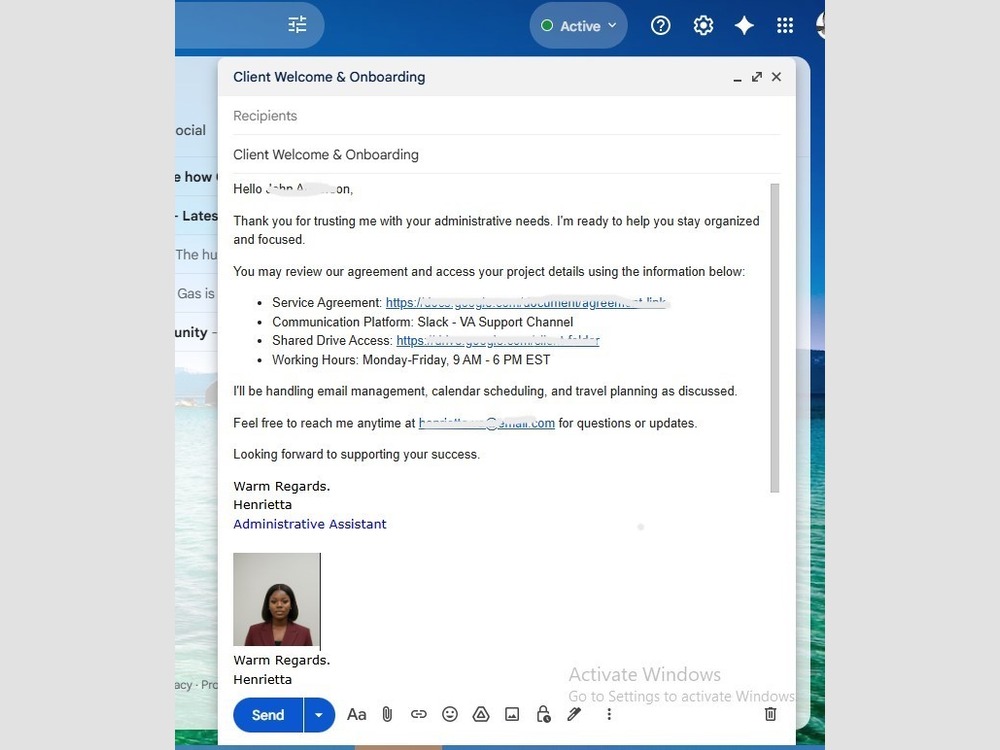This screenshot has width=1000, height=750.
Task: Insert photo icon
Action: point(512,715)
